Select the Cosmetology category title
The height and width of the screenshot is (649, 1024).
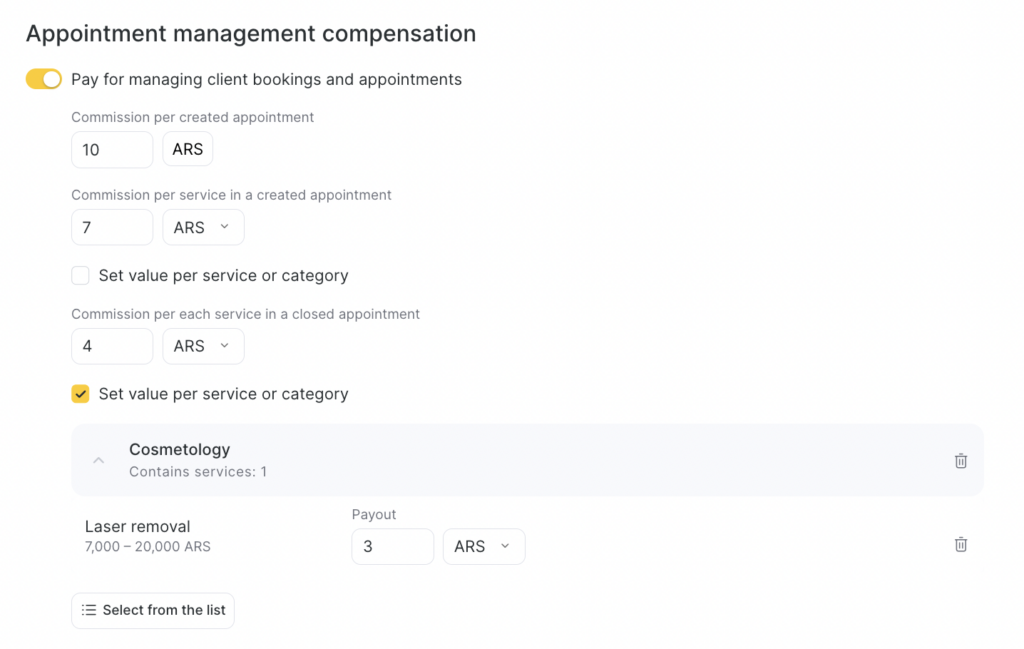(179, 450)
